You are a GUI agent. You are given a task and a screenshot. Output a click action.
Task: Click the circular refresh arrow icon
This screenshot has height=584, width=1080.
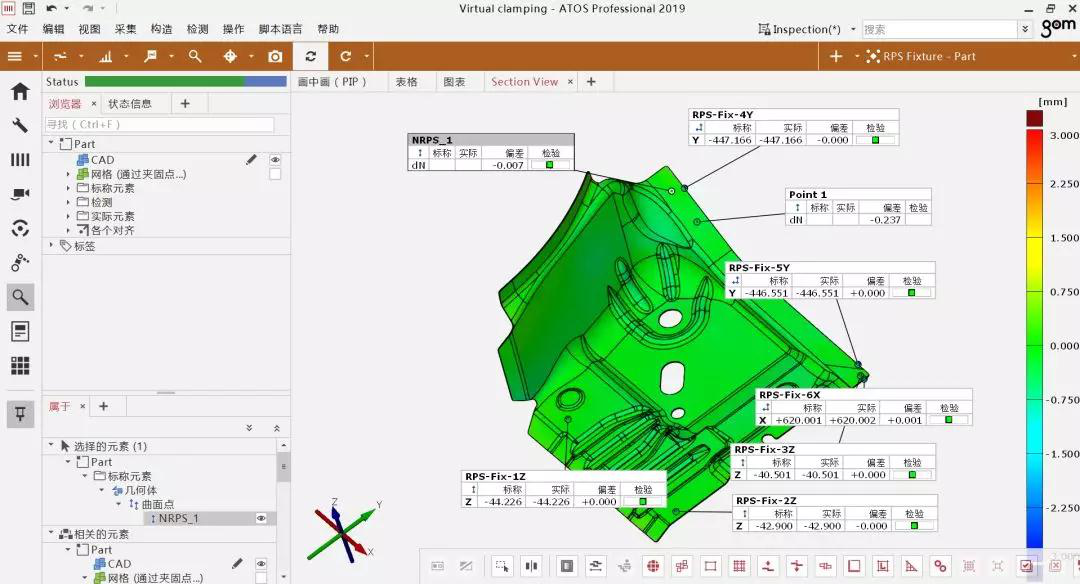pos(346,56)
